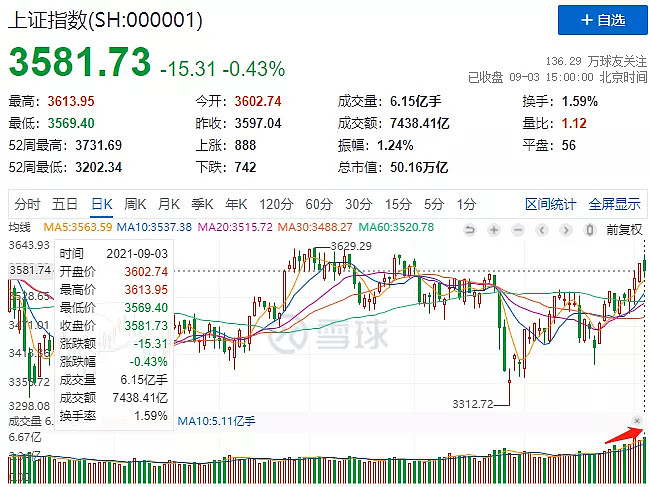Viewport: 650px width, 487px height.
Task: Close the volume panel with the x icon
Action: tap(637, 421)
